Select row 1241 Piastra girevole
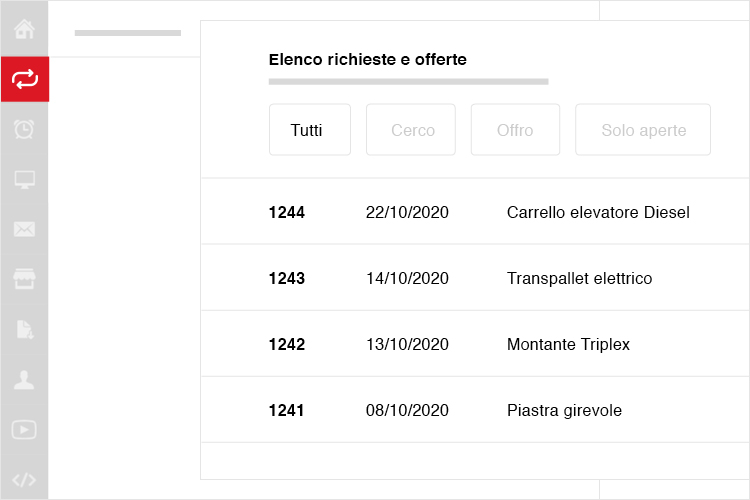 (475, 410)
